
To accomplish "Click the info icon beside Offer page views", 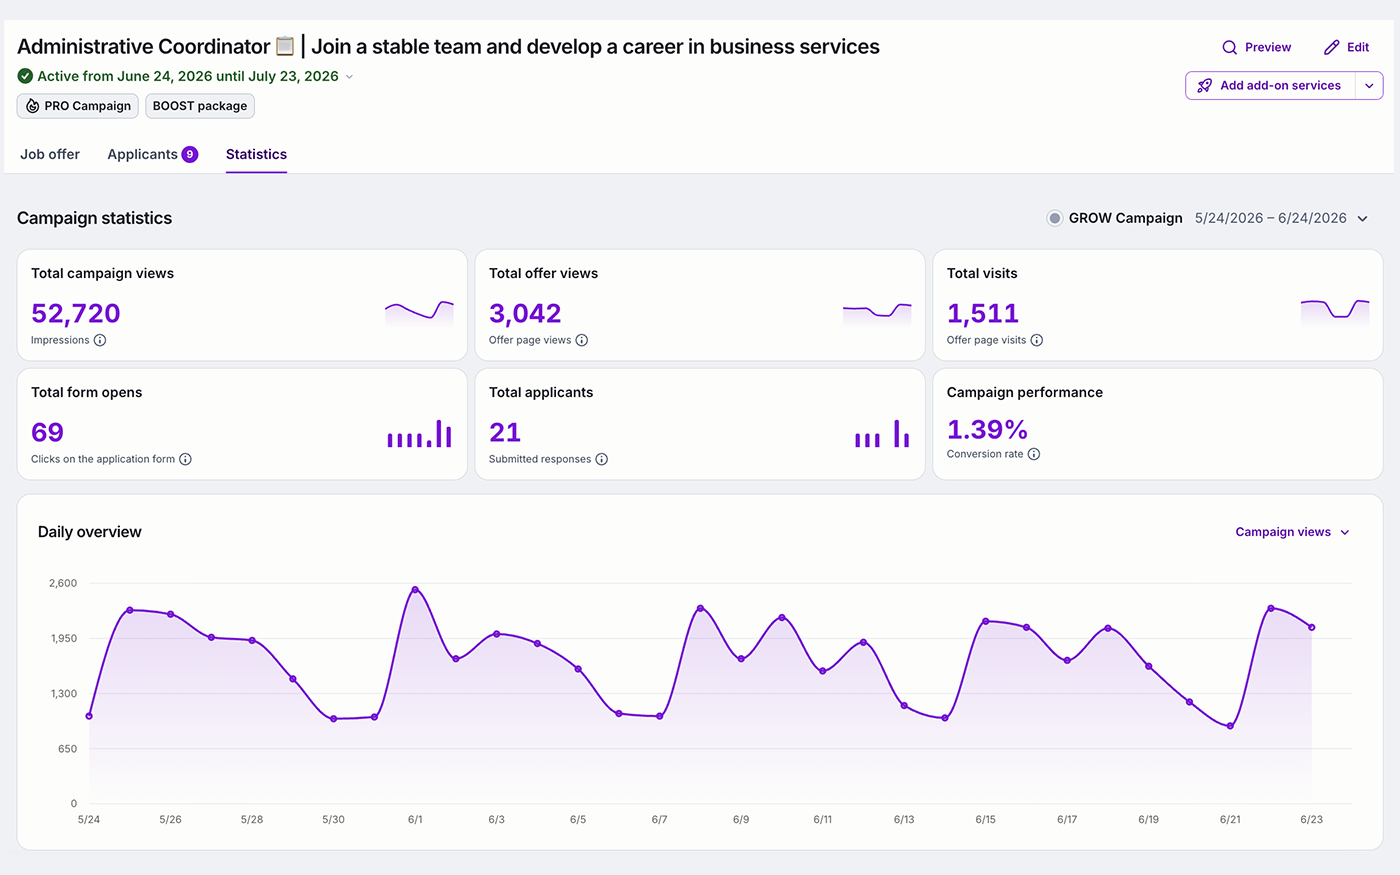I will coord(582,340).
